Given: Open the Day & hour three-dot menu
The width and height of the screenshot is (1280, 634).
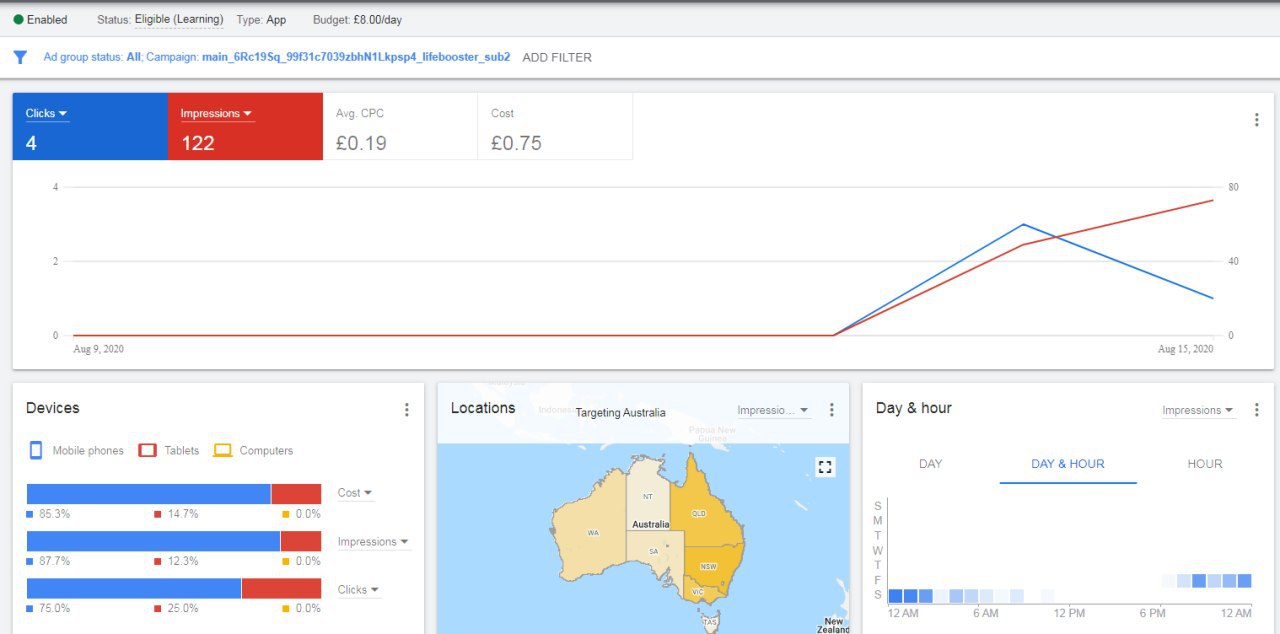Looking at the screenshot, I should pos(1257,410).
